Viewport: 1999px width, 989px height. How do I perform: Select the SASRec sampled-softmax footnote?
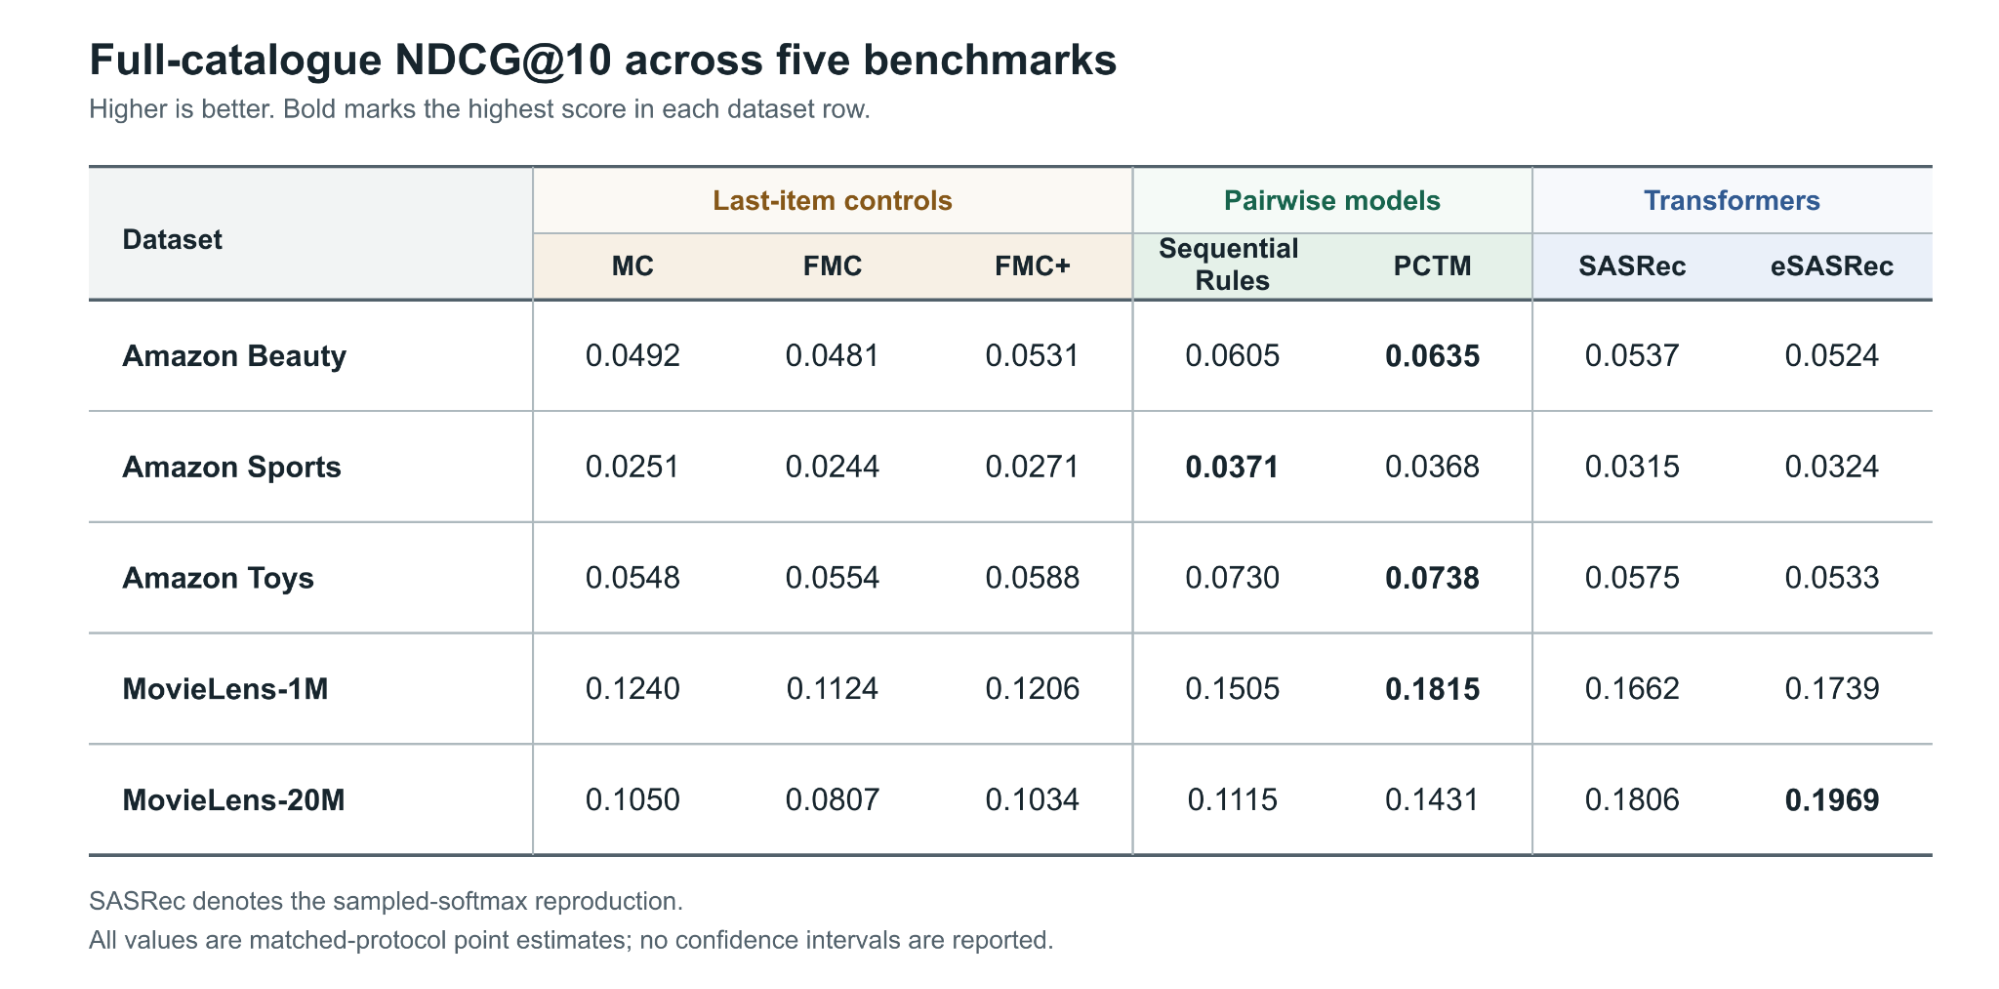pos(386,901)
